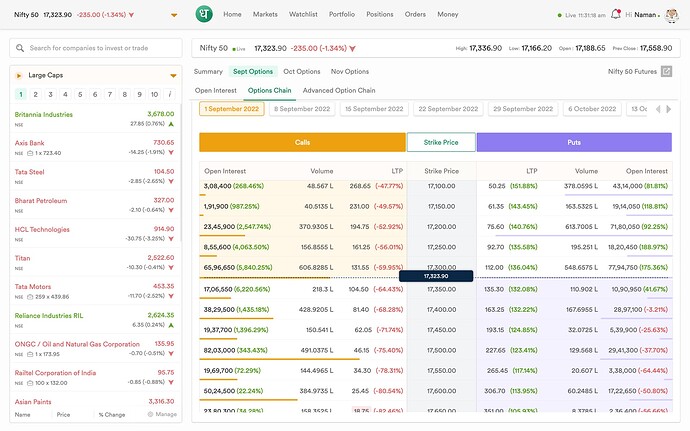690x431 pixels.
Task: Expand the Large Caps list dropdown
Action: pos(173,76)
